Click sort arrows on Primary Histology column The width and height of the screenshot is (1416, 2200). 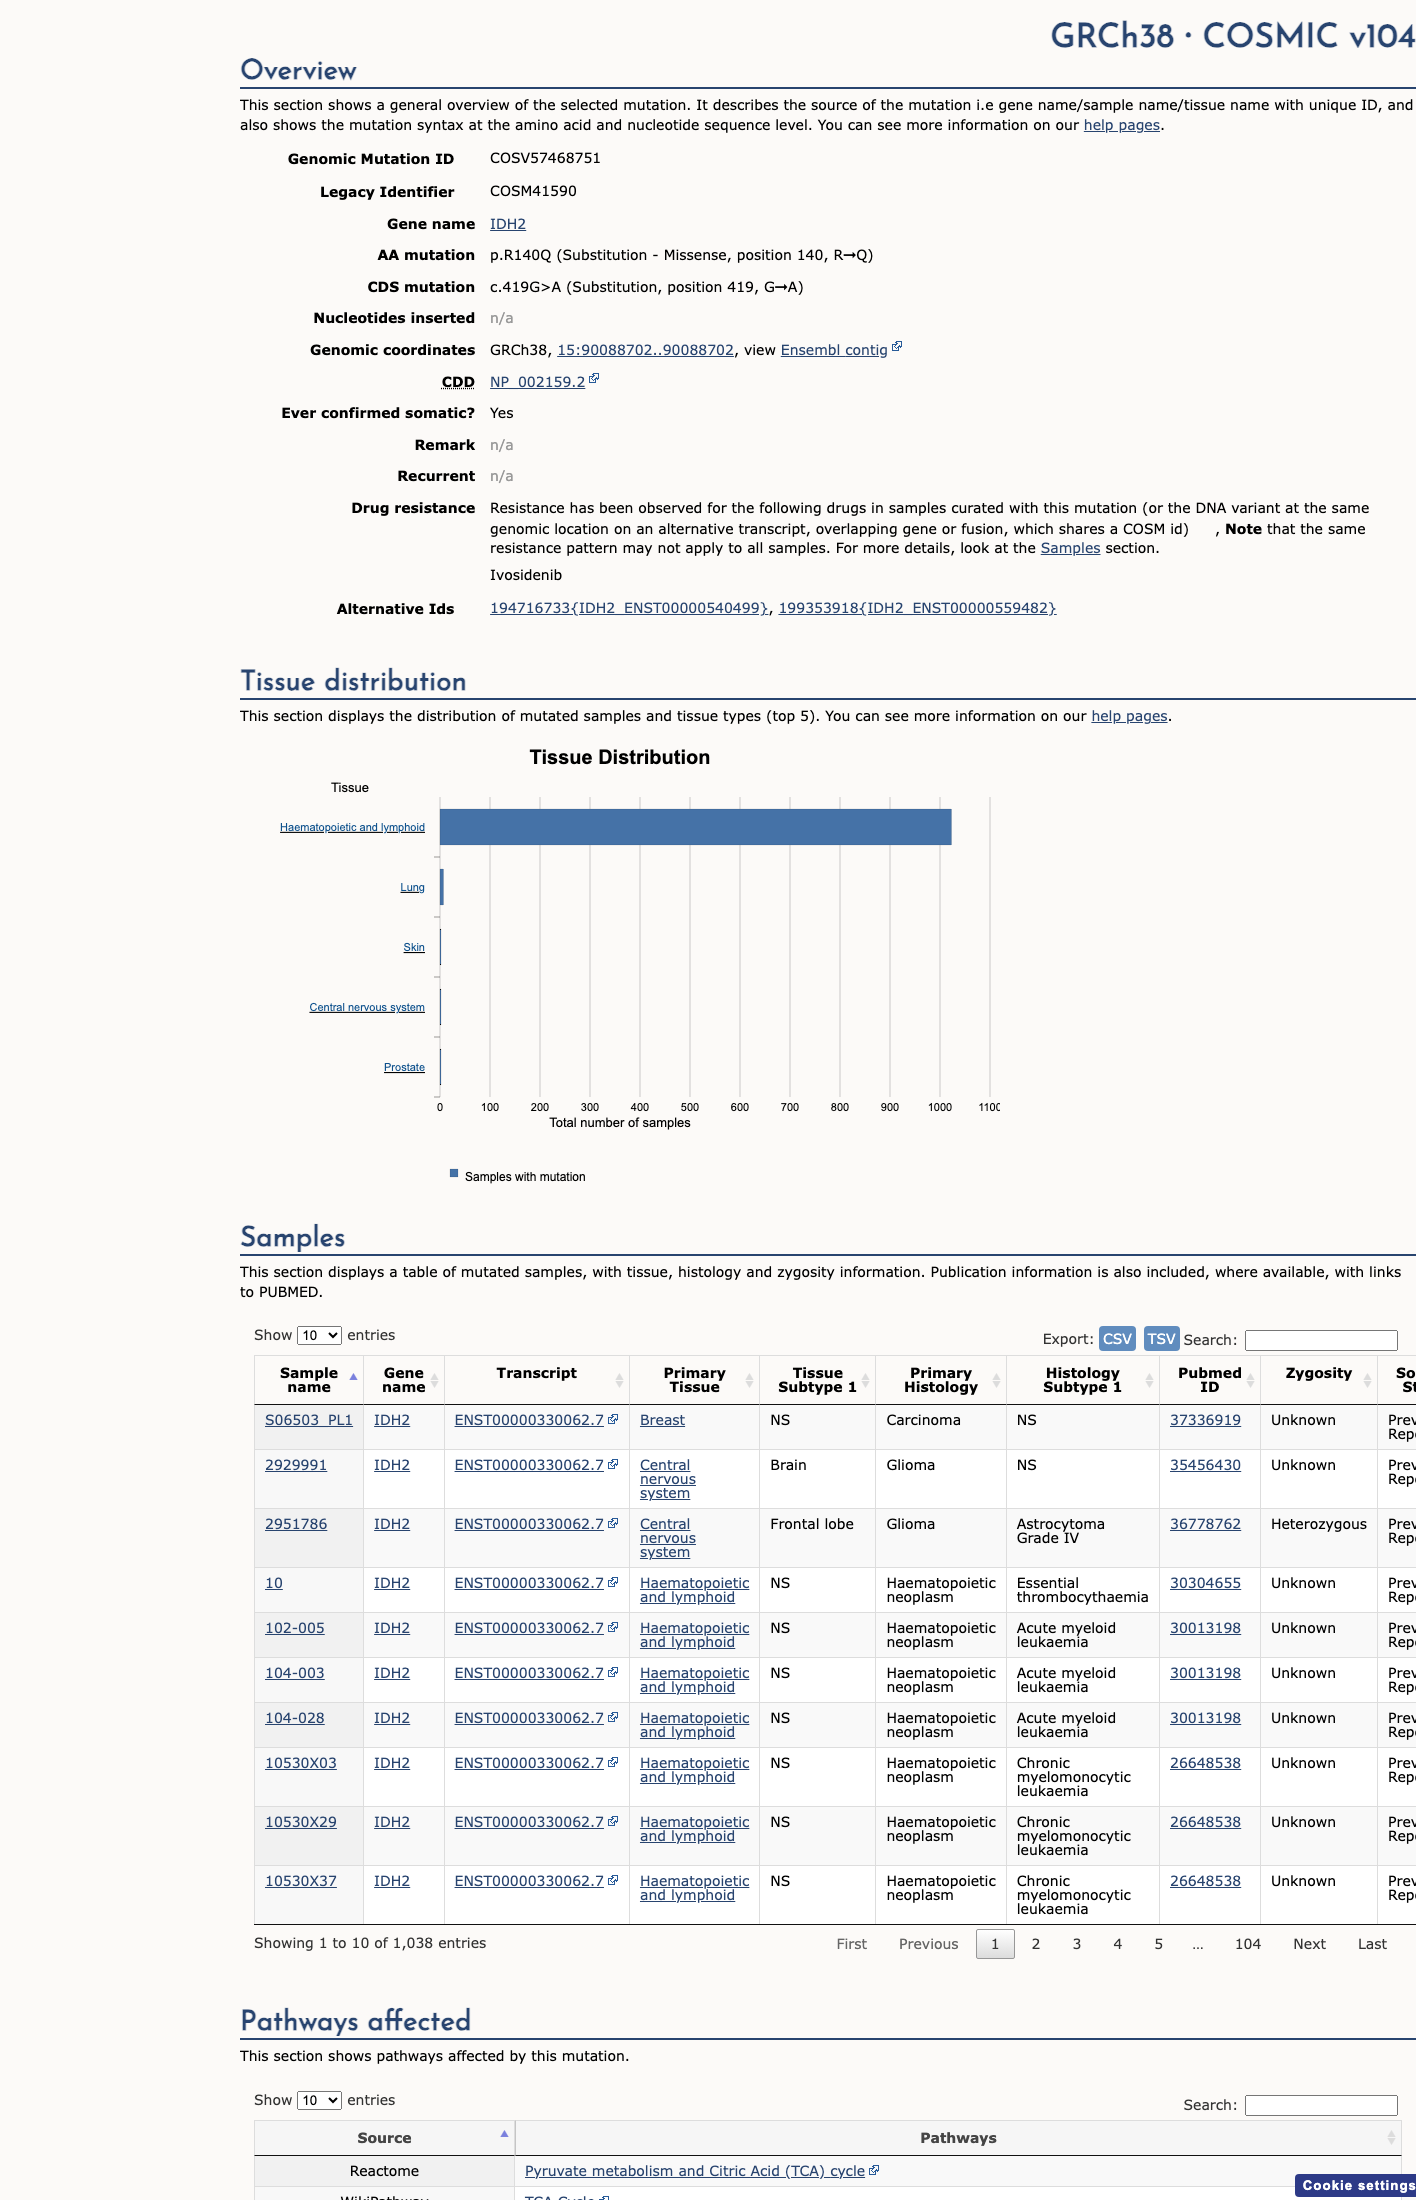tap(997, 1380)
